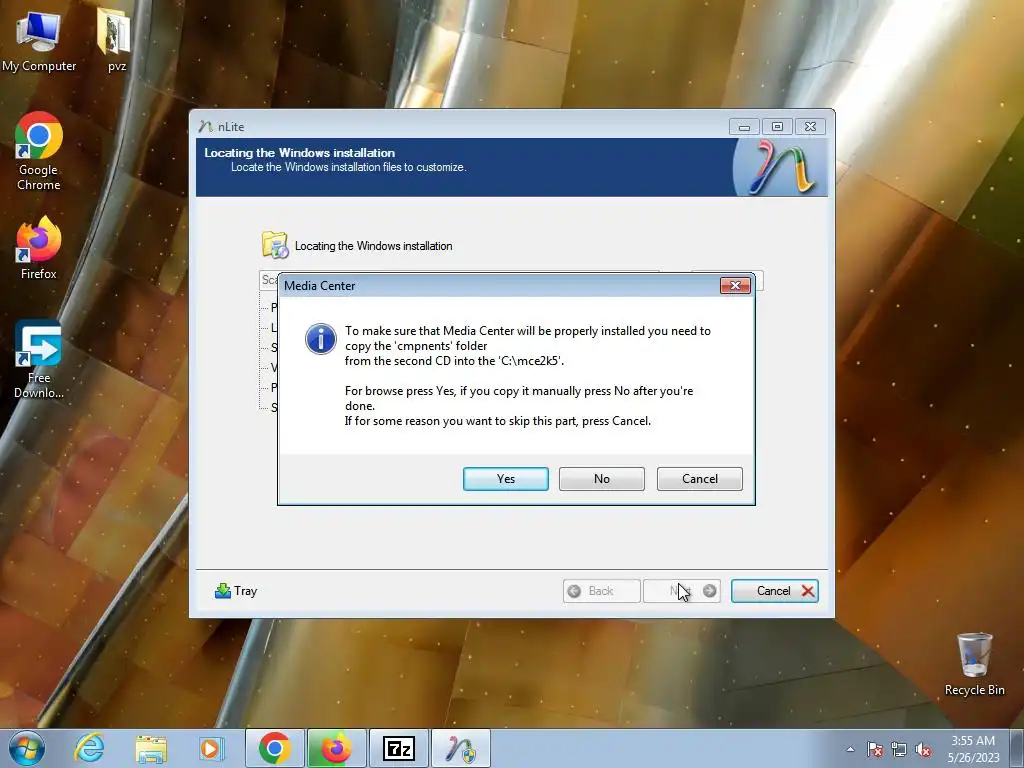Open Internet Explorer from the taskbar
1024x768 pixels.
click(x=89, y=748)
